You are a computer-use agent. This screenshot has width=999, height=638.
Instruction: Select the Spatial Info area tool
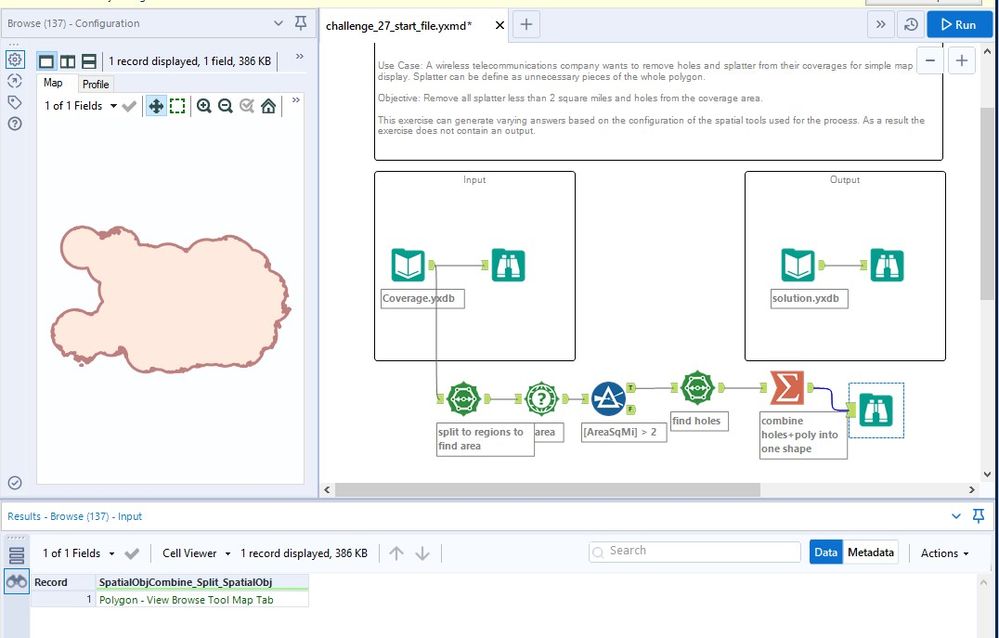[542, 399]
